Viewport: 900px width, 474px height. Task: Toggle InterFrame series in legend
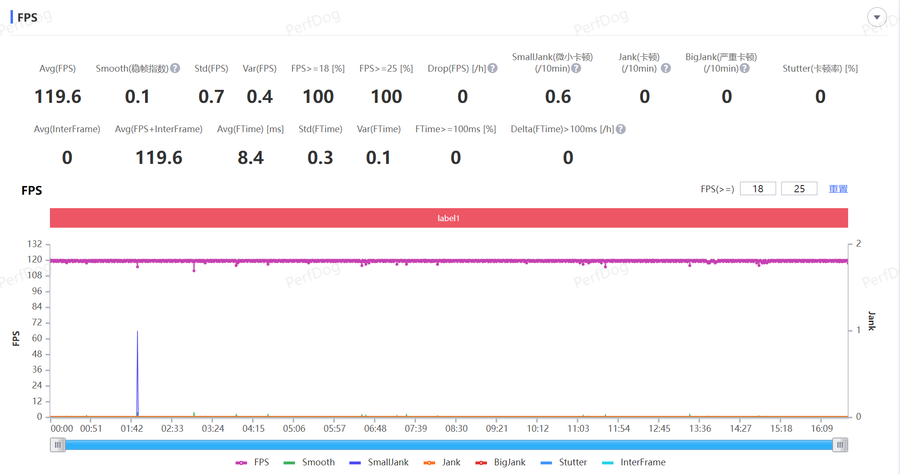633,462
